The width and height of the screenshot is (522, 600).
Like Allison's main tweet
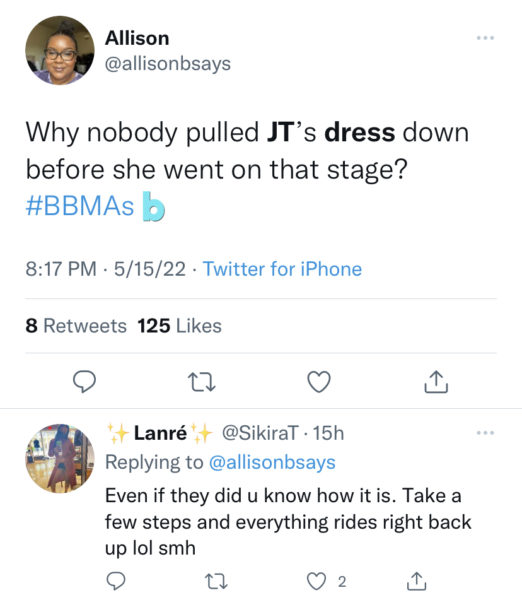click(x=319, y=382)
